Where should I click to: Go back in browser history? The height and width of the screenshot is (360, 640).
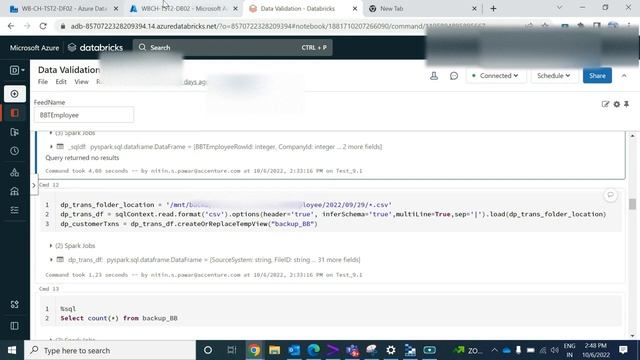11,26
